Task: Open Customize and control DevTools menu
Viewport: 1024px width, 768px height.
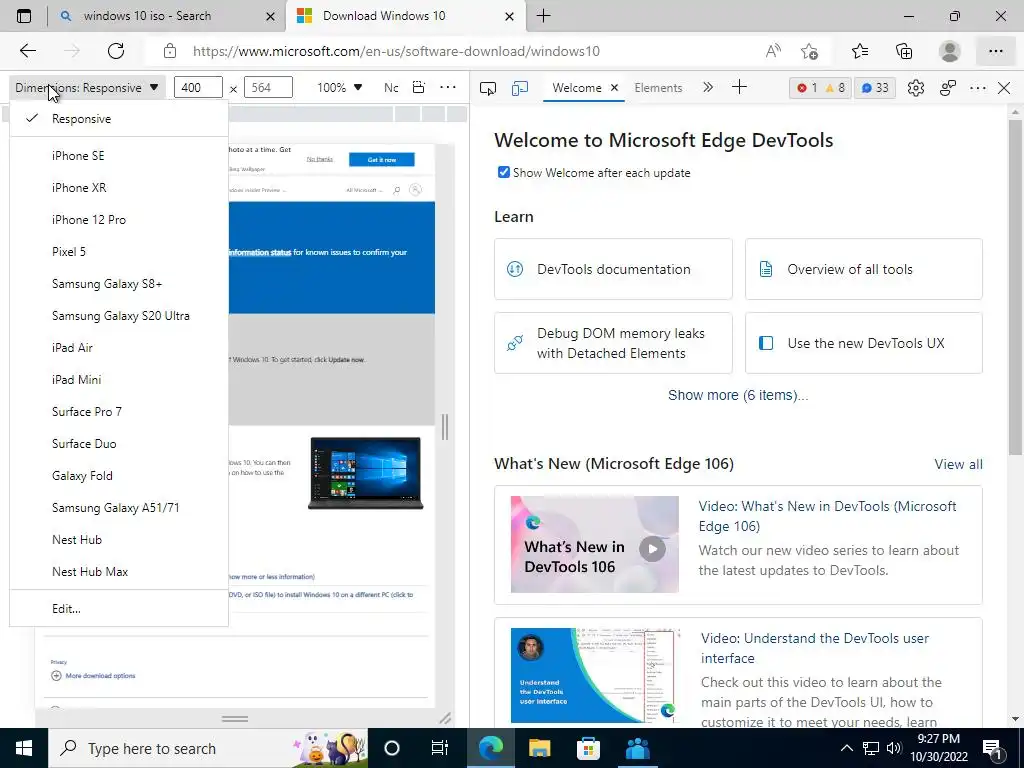Action: pos(978,88)
